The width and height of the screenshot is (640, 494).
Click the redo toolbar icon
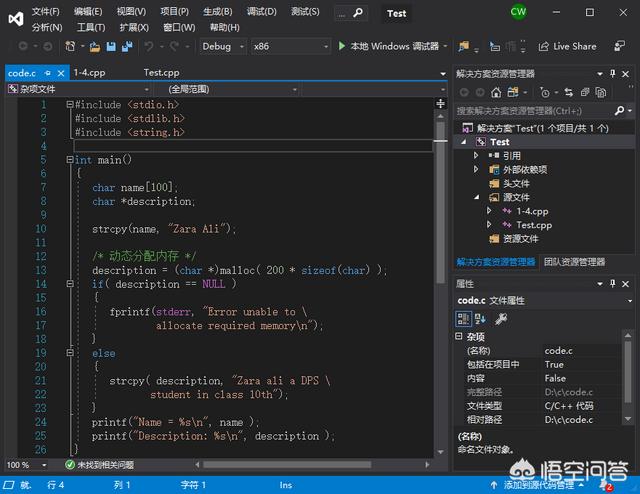pyautogui.click(x=174, y=47)
